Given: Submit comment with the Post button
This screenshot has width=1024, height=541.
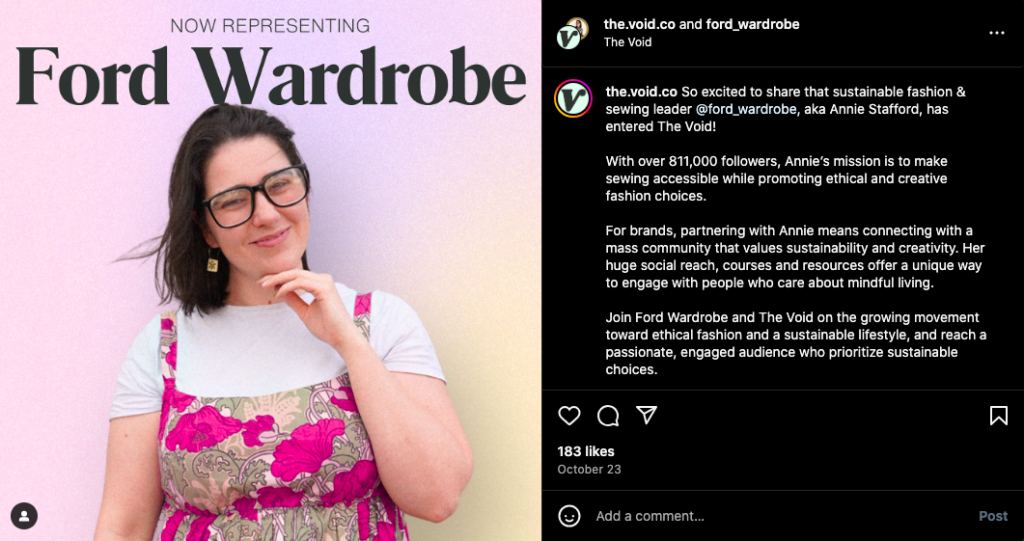Looking at the screenshot, I should pos(993,516).
